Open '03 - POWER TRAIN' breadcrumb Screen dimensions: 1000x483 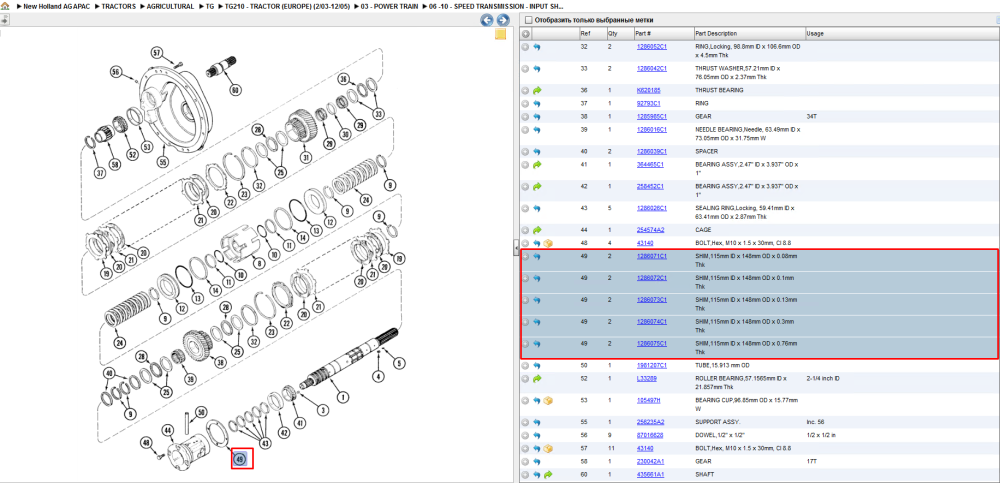[390, 6]
